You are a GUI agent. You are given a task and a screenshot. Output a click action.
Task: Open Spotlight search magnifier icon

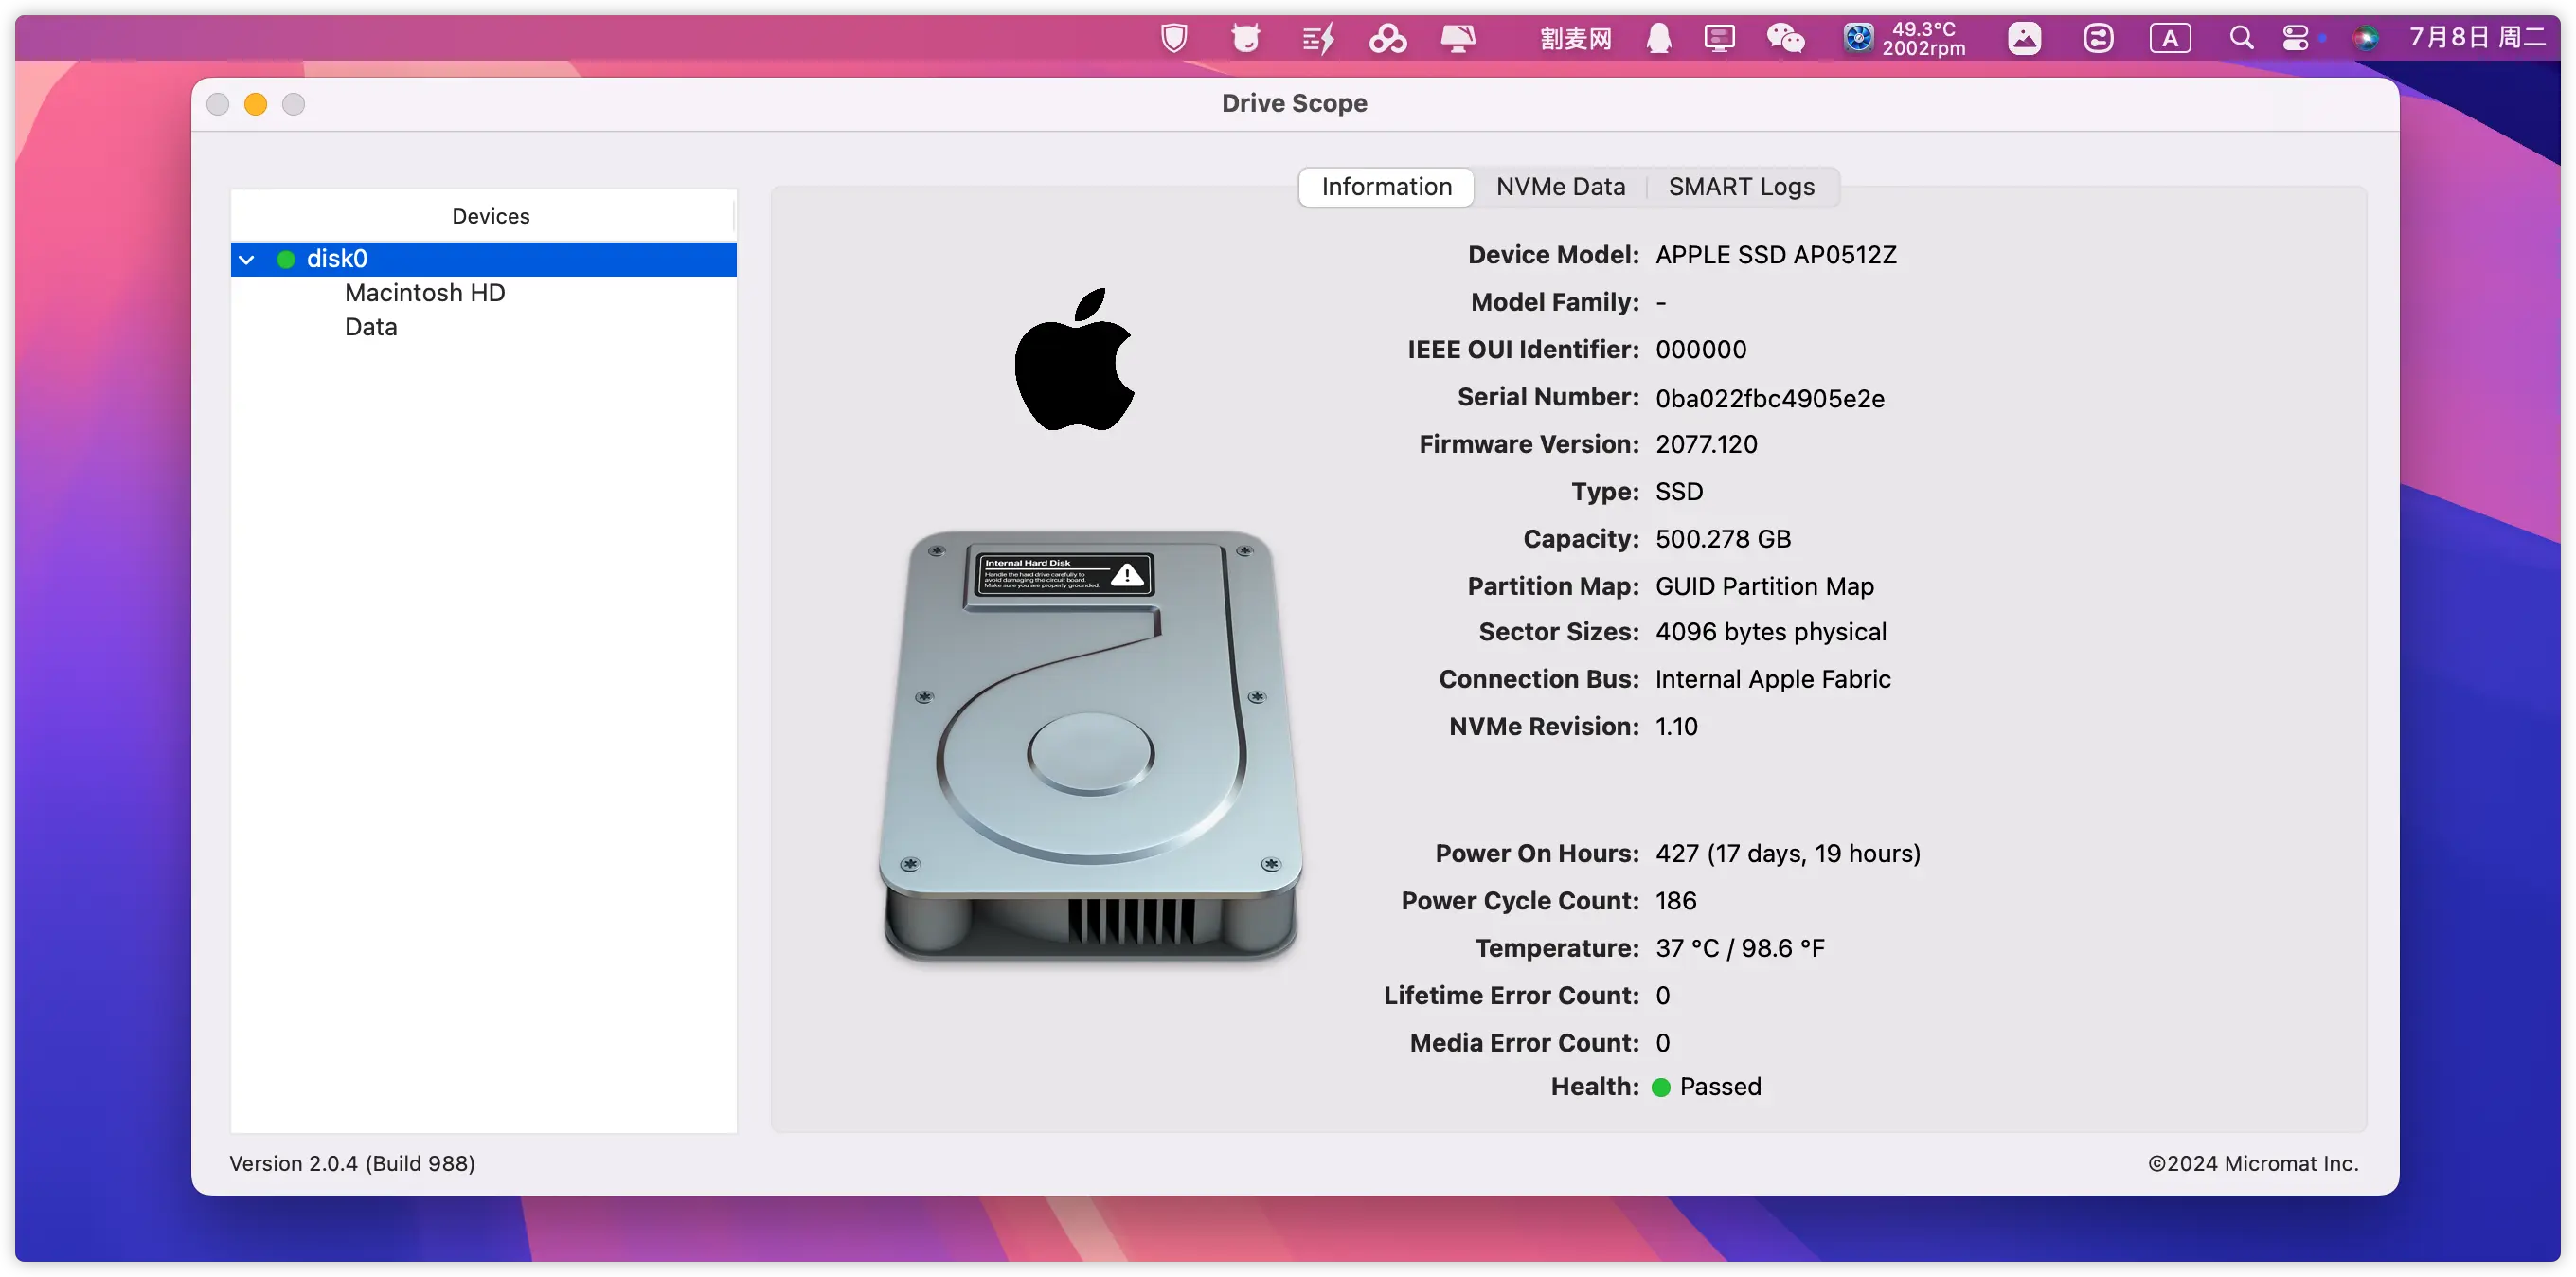tap(2241, 39)
